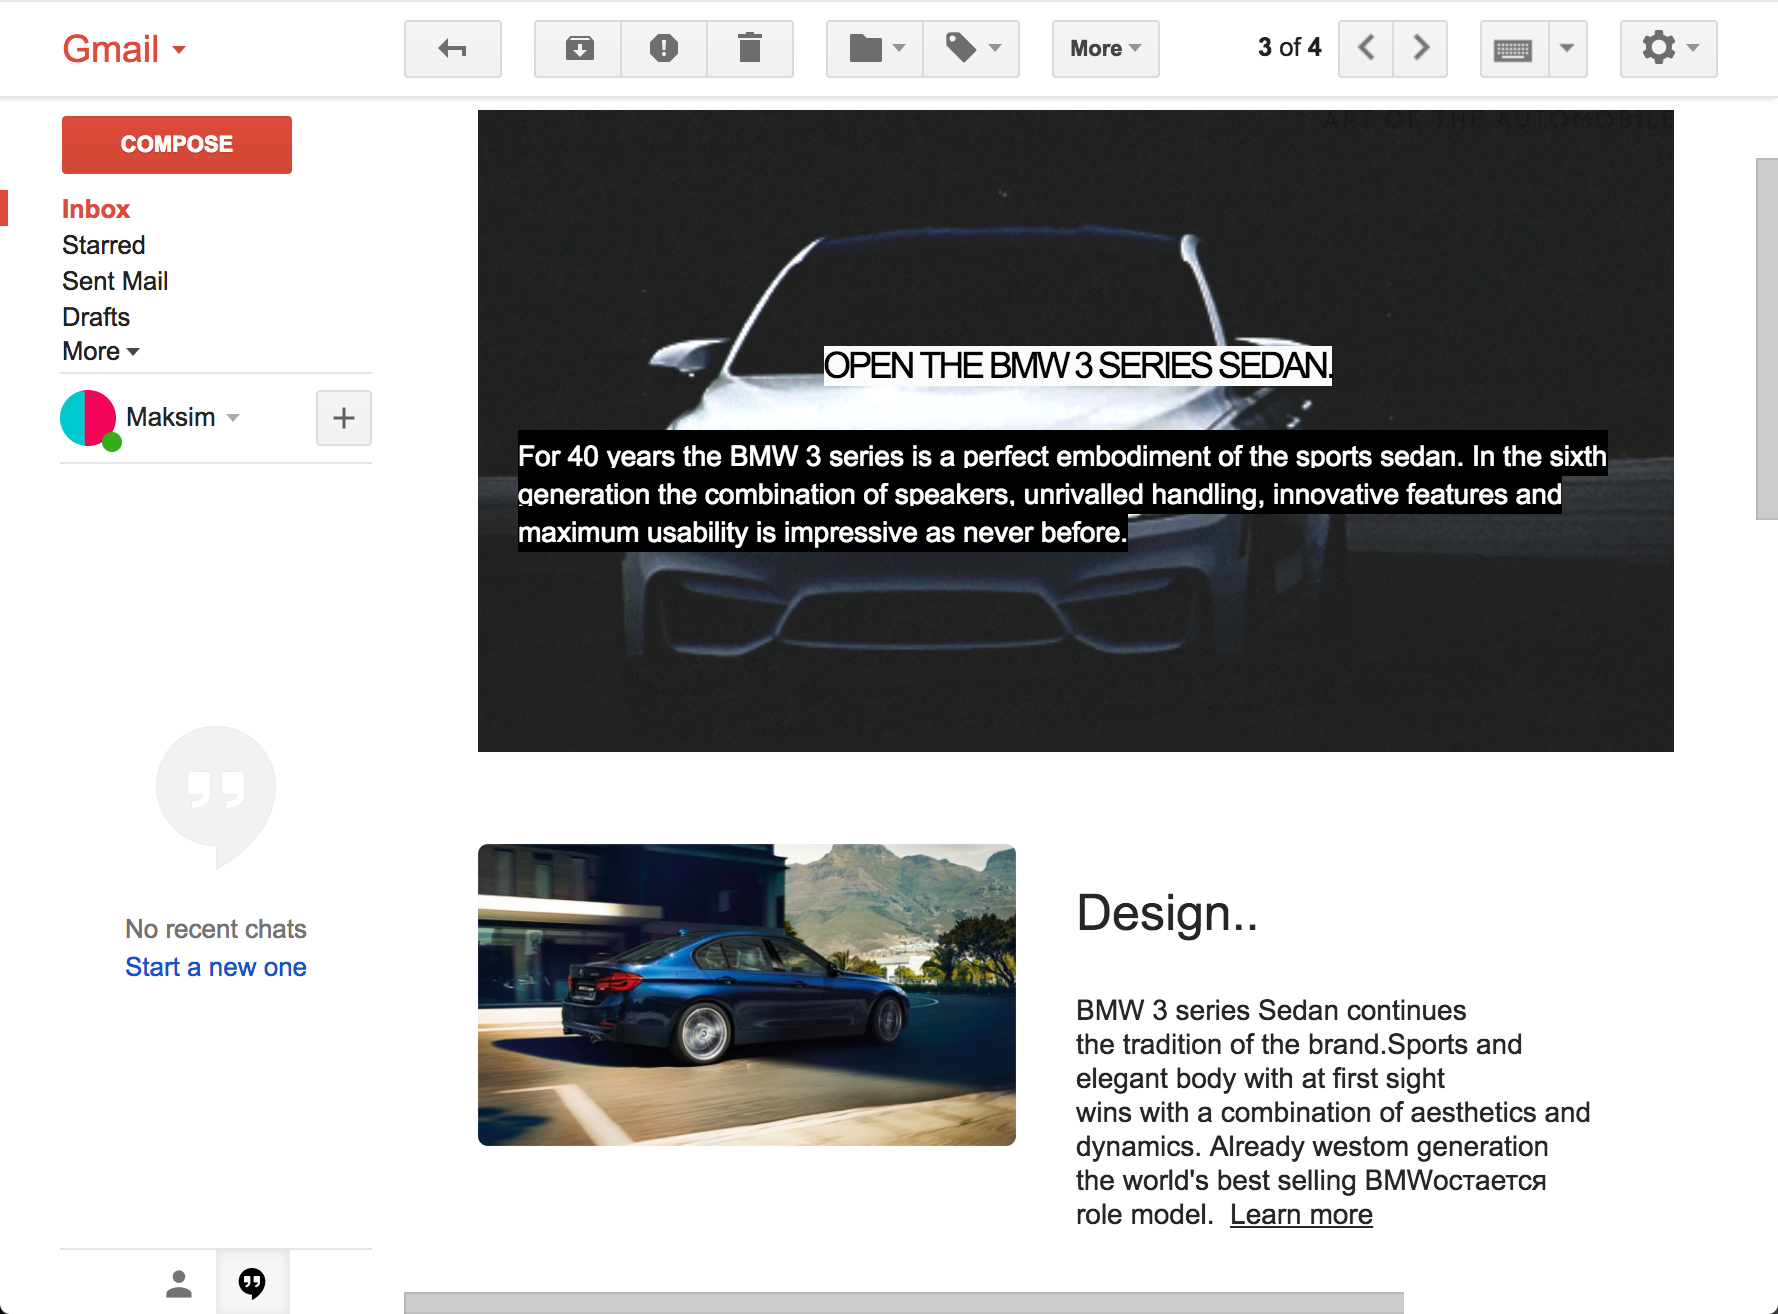Click the COMPOSE button
The image size is (1778, 1314).
177,145
